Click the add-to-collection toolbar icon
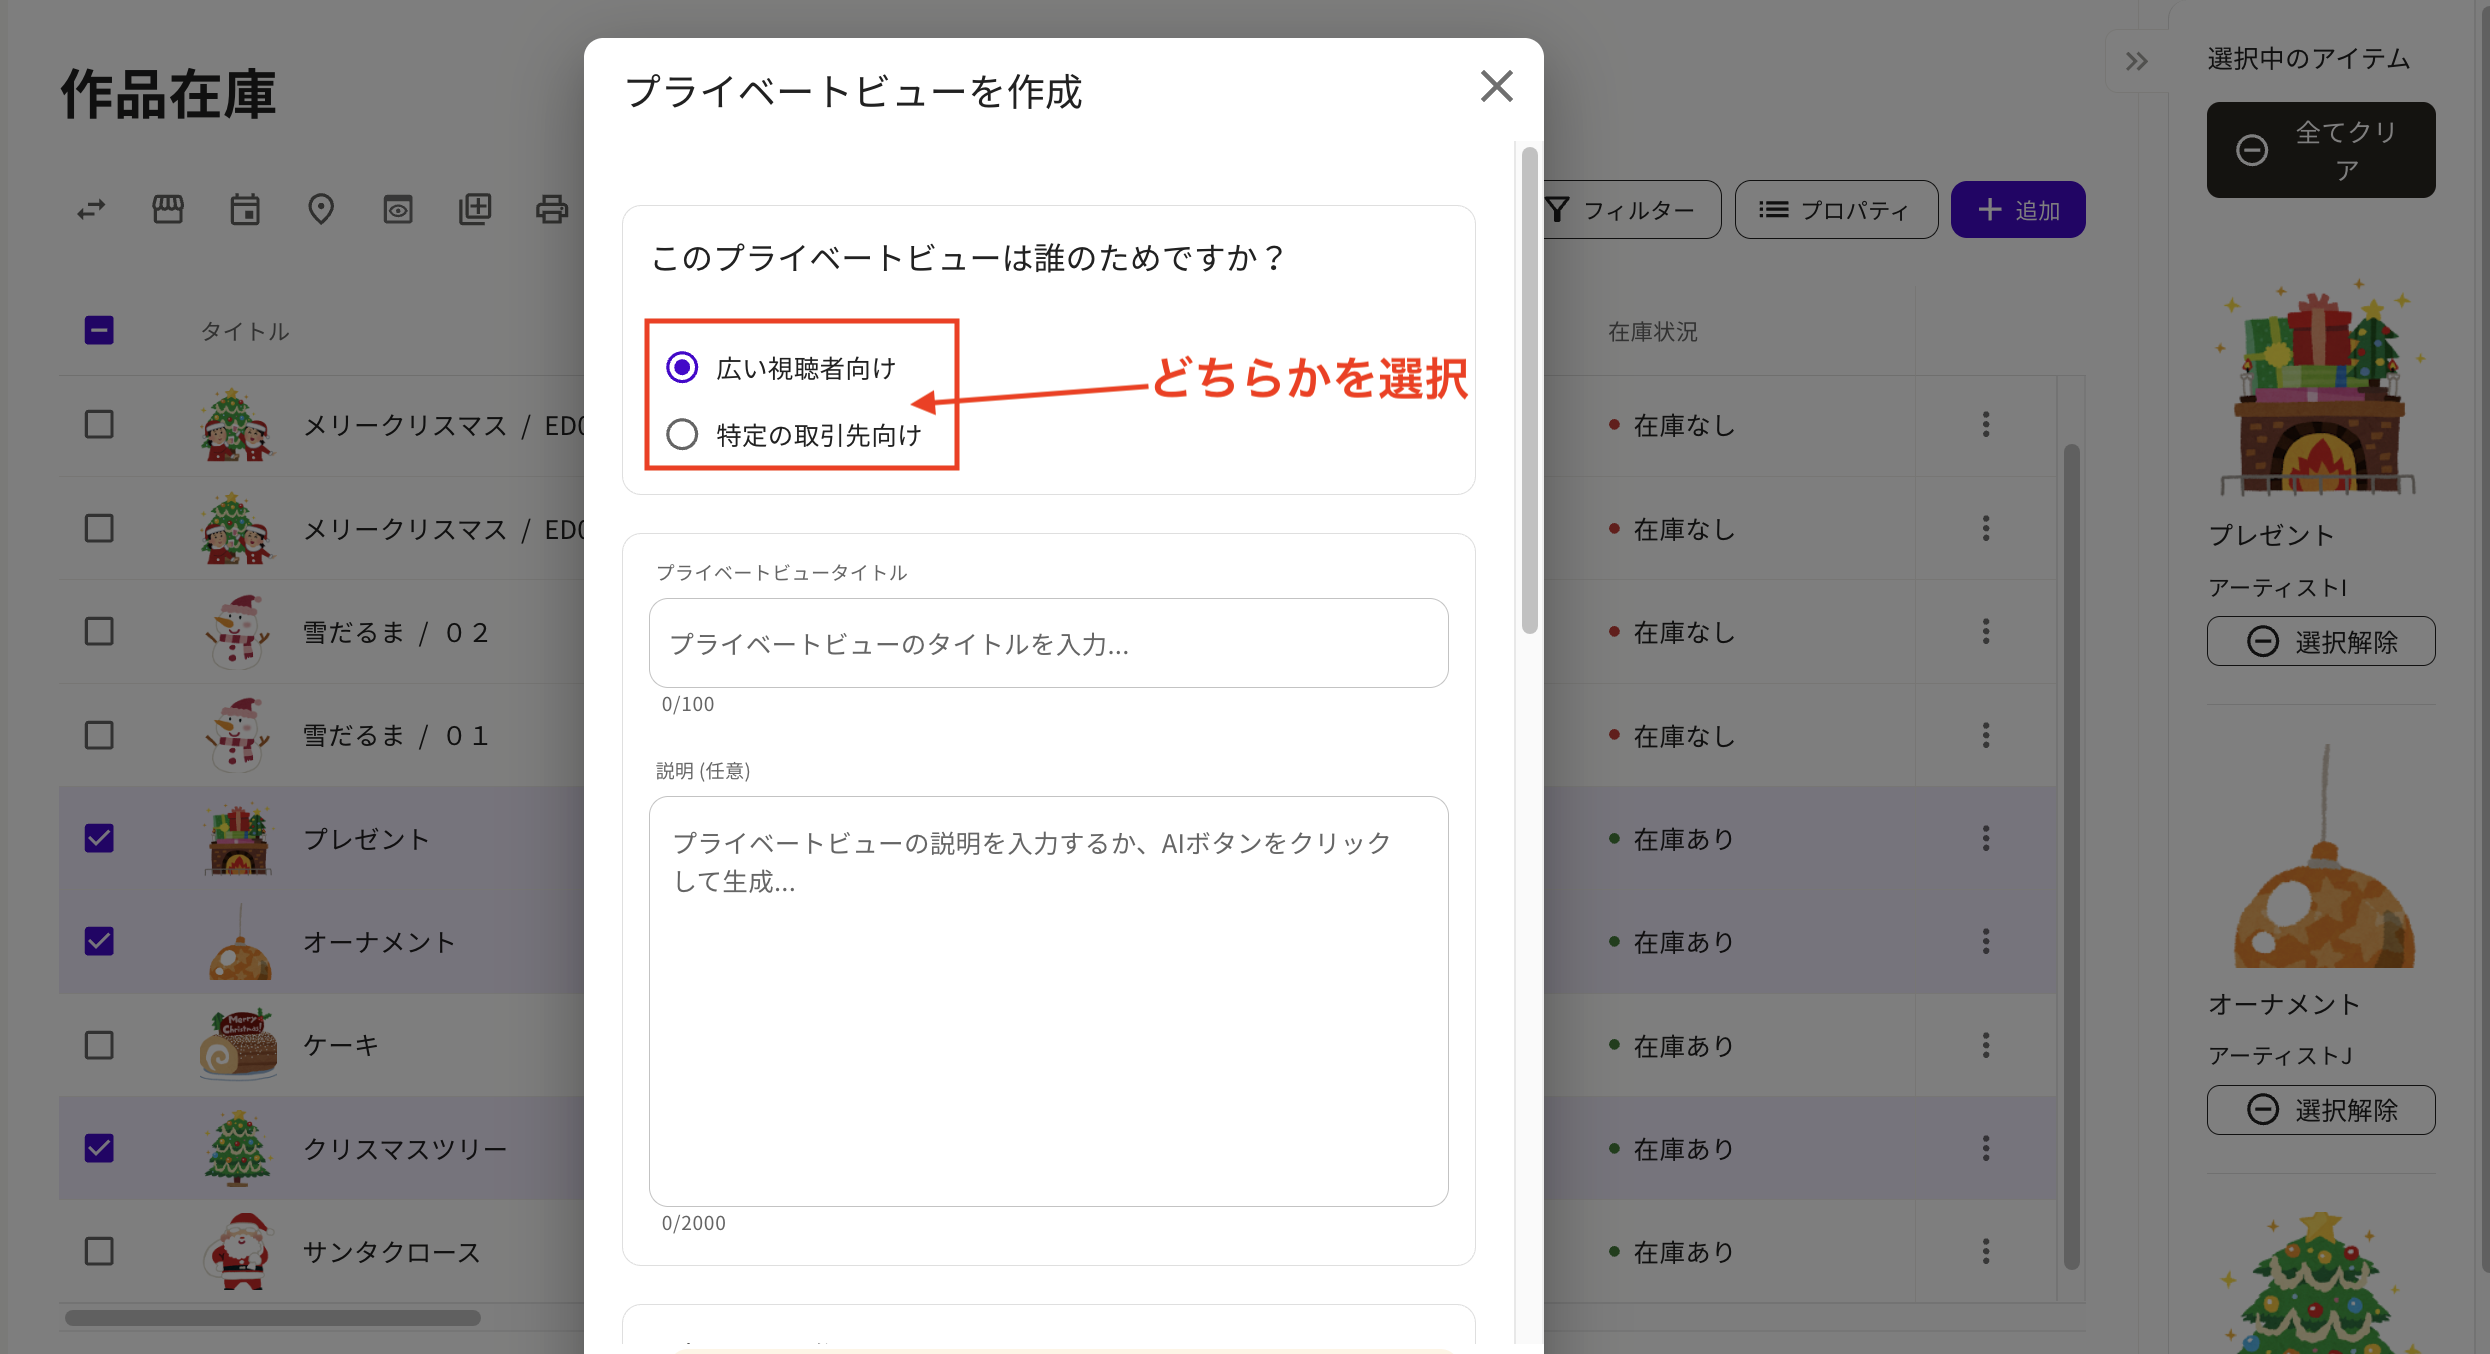The image size is (2490, 1354). 475,209
